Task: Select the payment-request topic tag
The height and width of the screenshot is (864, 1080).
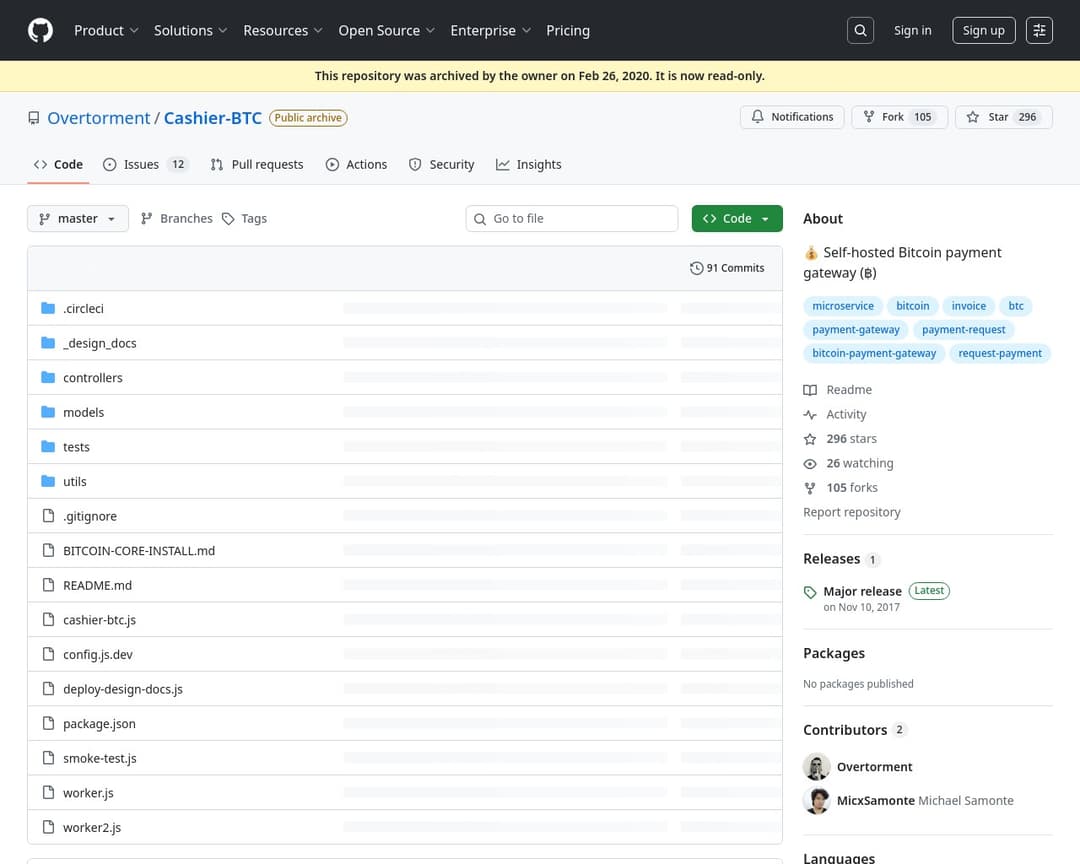Action: (x=964, y=330)
